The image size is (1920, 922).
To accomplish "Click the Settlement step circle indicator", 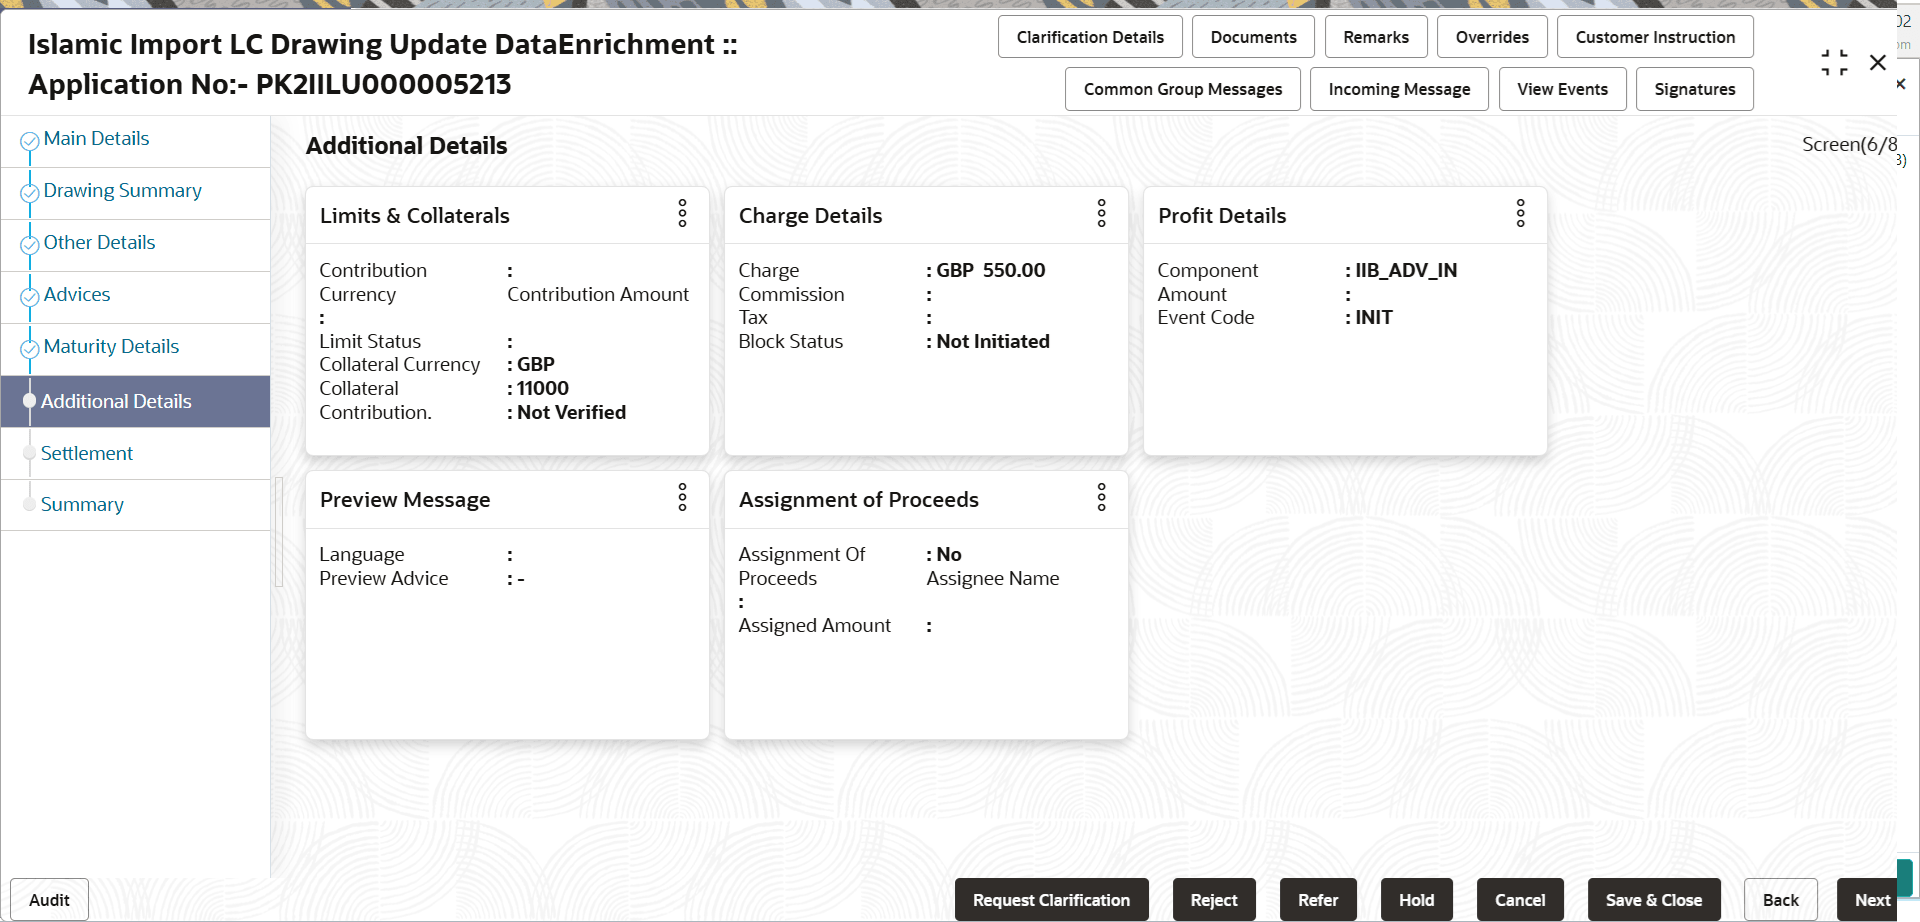I will [x=29, y=454].
